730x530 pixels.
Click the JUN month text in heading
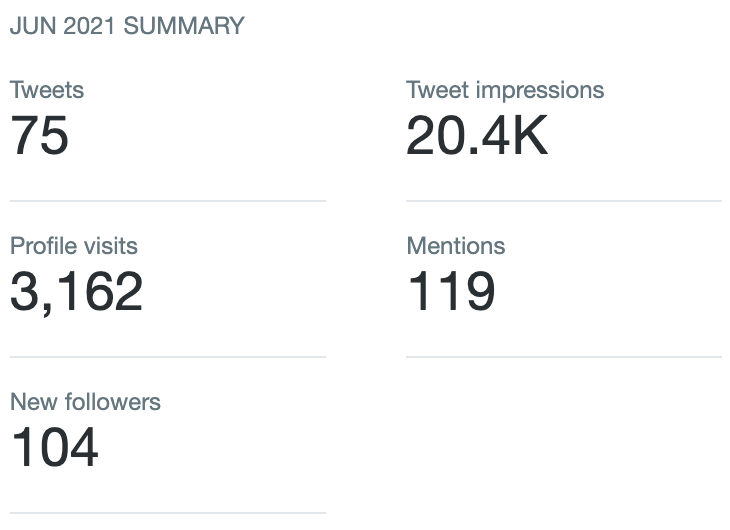[x=33, y=26]
